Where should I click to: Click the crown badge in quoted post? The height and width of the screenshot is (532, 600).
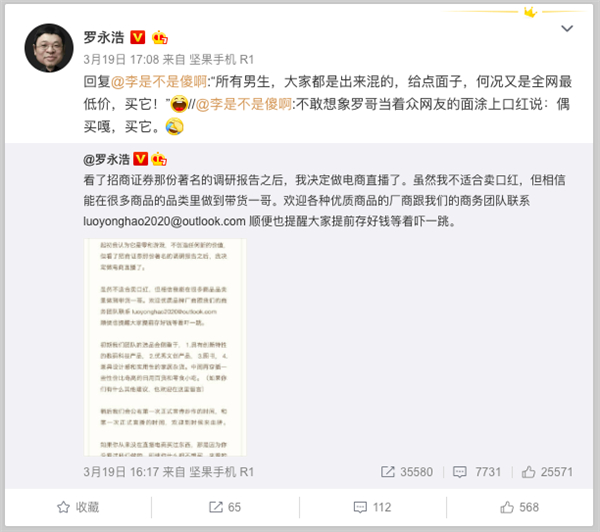[159, 159]
